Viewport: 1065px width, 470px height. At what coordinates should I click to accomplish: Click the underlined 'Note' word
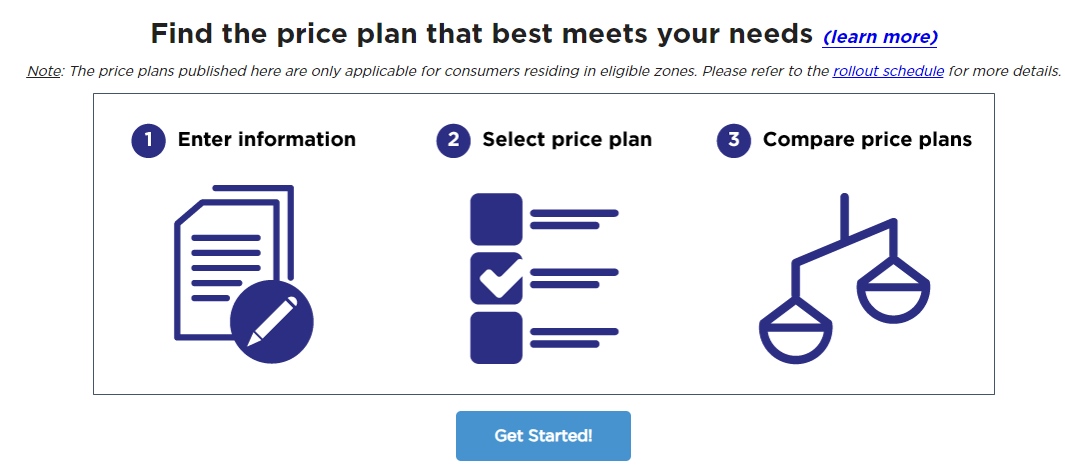pos(43,72)
